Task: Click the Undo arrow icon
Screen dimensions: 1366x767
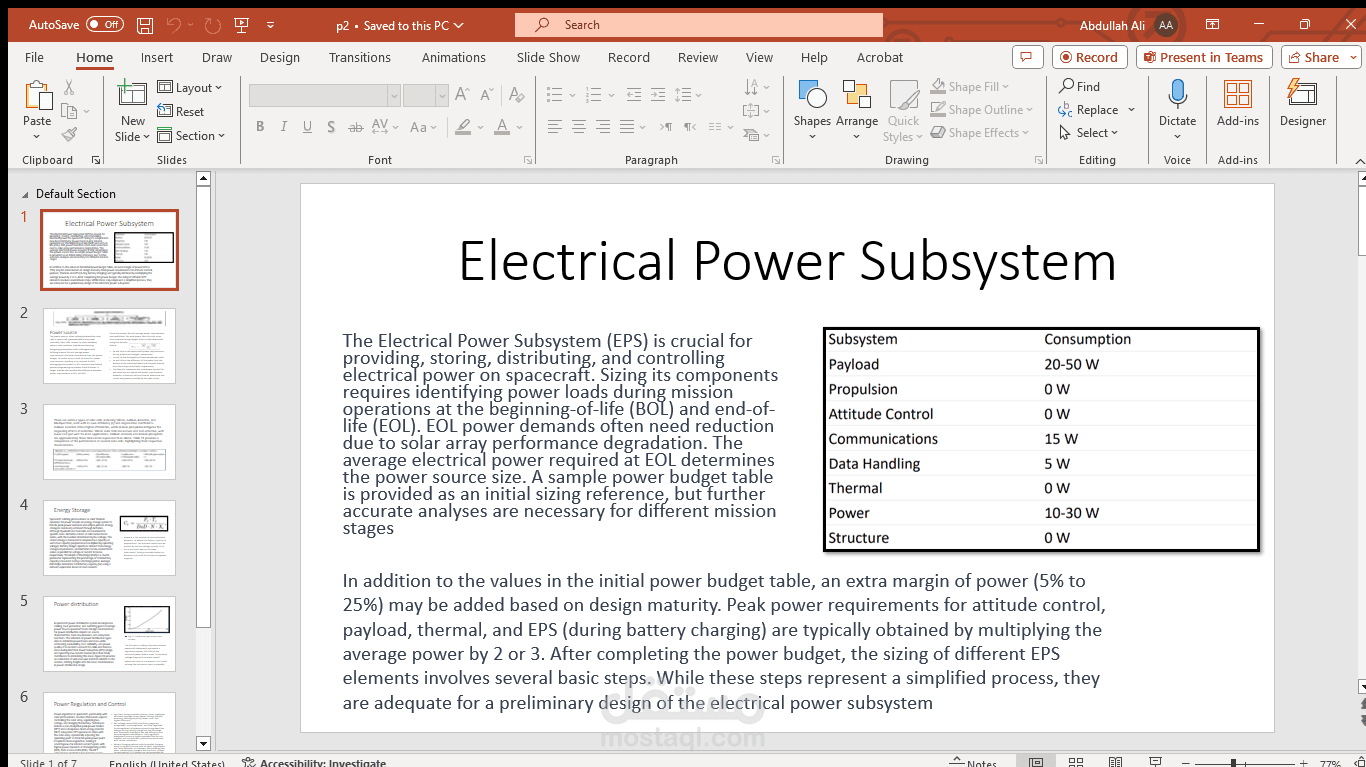Action: (173, 25)
